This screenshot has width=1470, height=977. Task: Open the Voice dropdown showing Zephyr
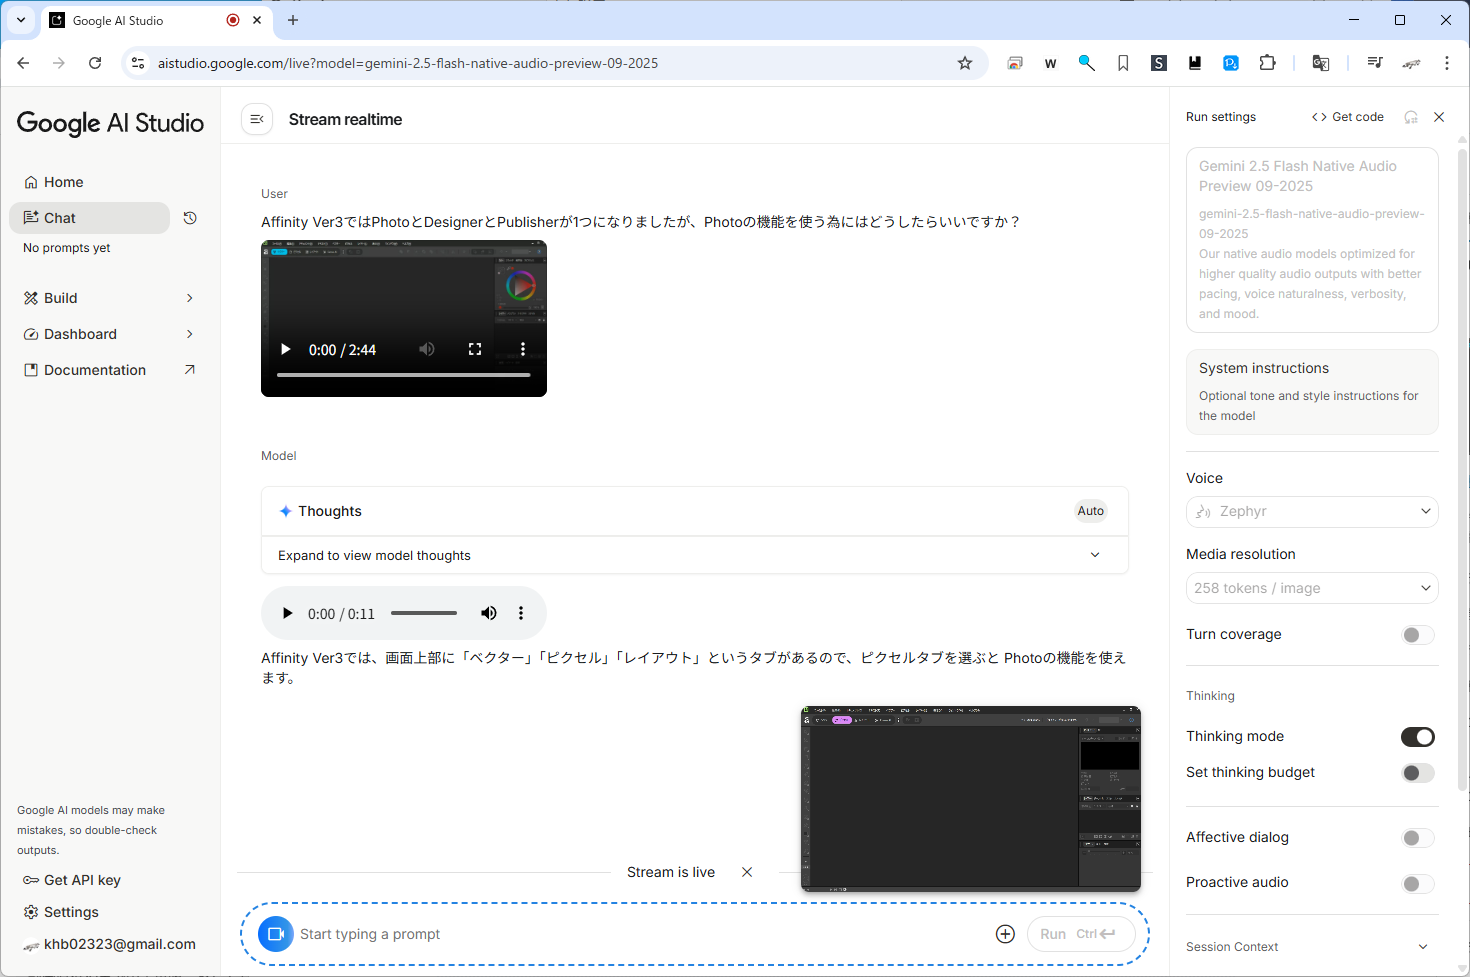(1311, 511)
